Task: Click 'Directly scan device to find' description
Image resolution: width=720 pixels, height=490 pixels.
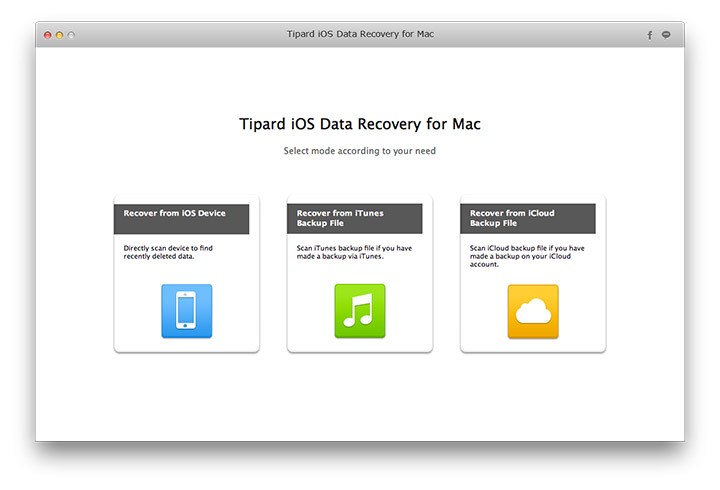Action: [x=168, y=252]
